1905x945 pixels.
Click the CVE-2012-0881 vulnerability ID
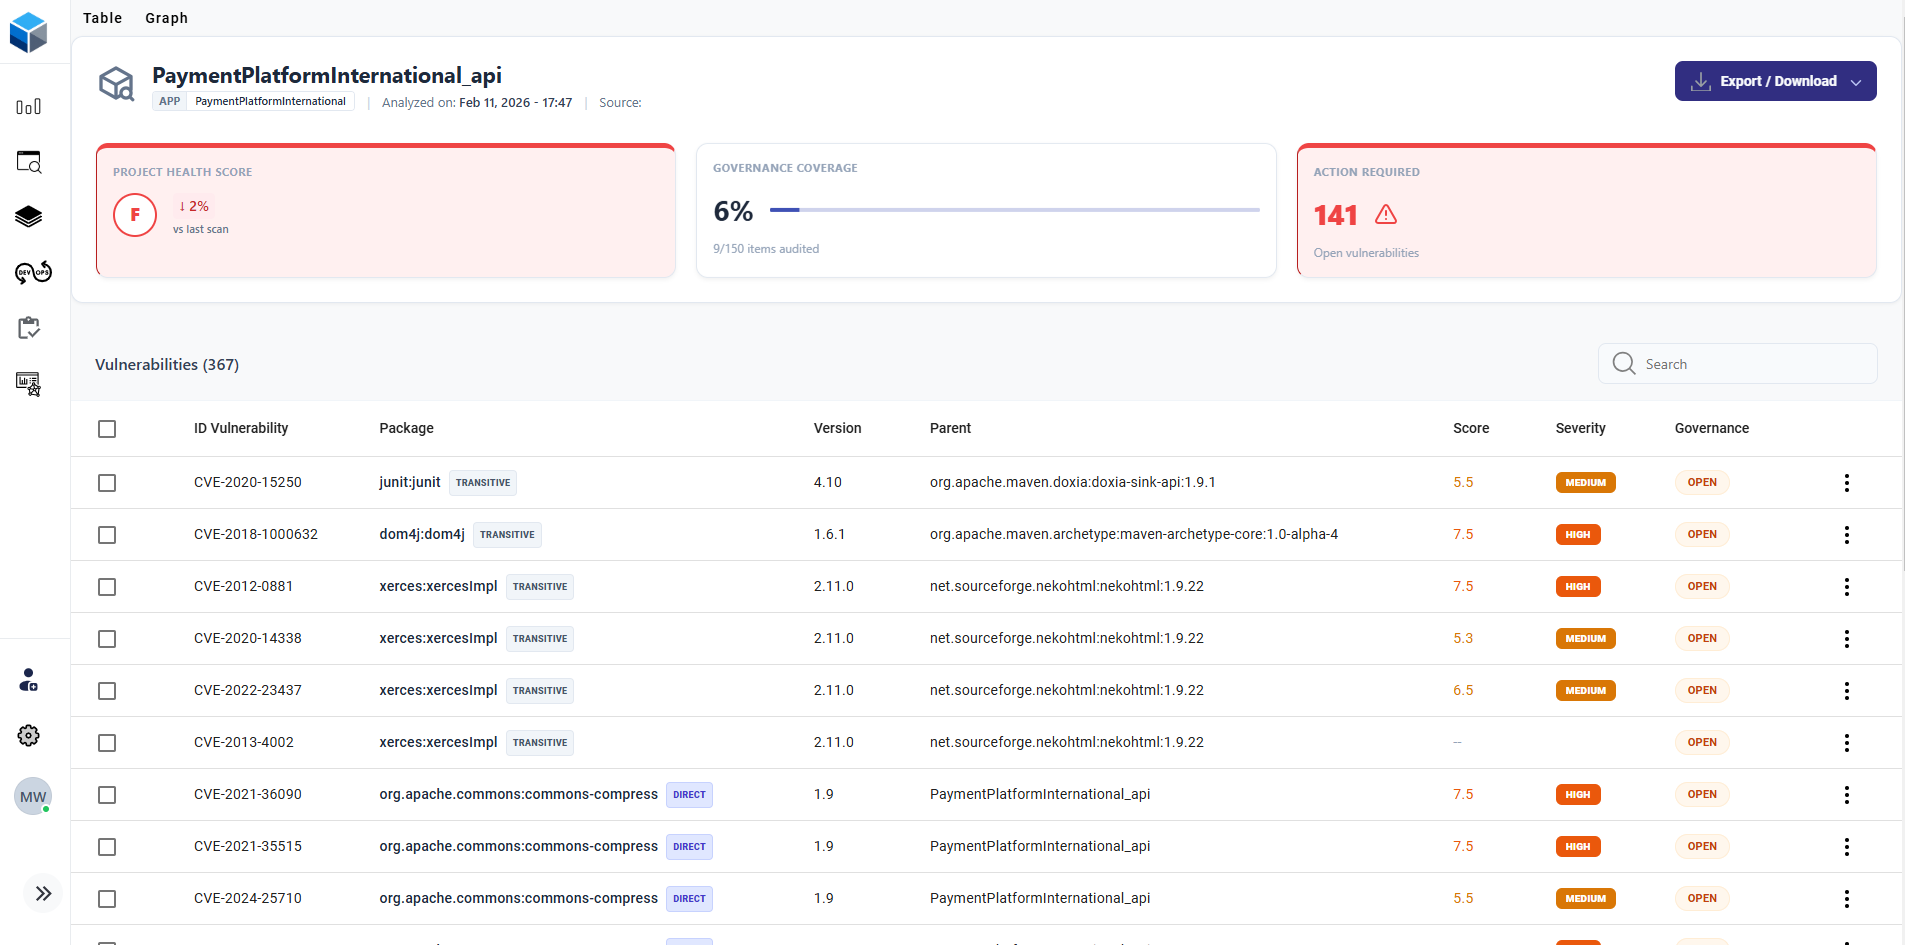[243, 586]
